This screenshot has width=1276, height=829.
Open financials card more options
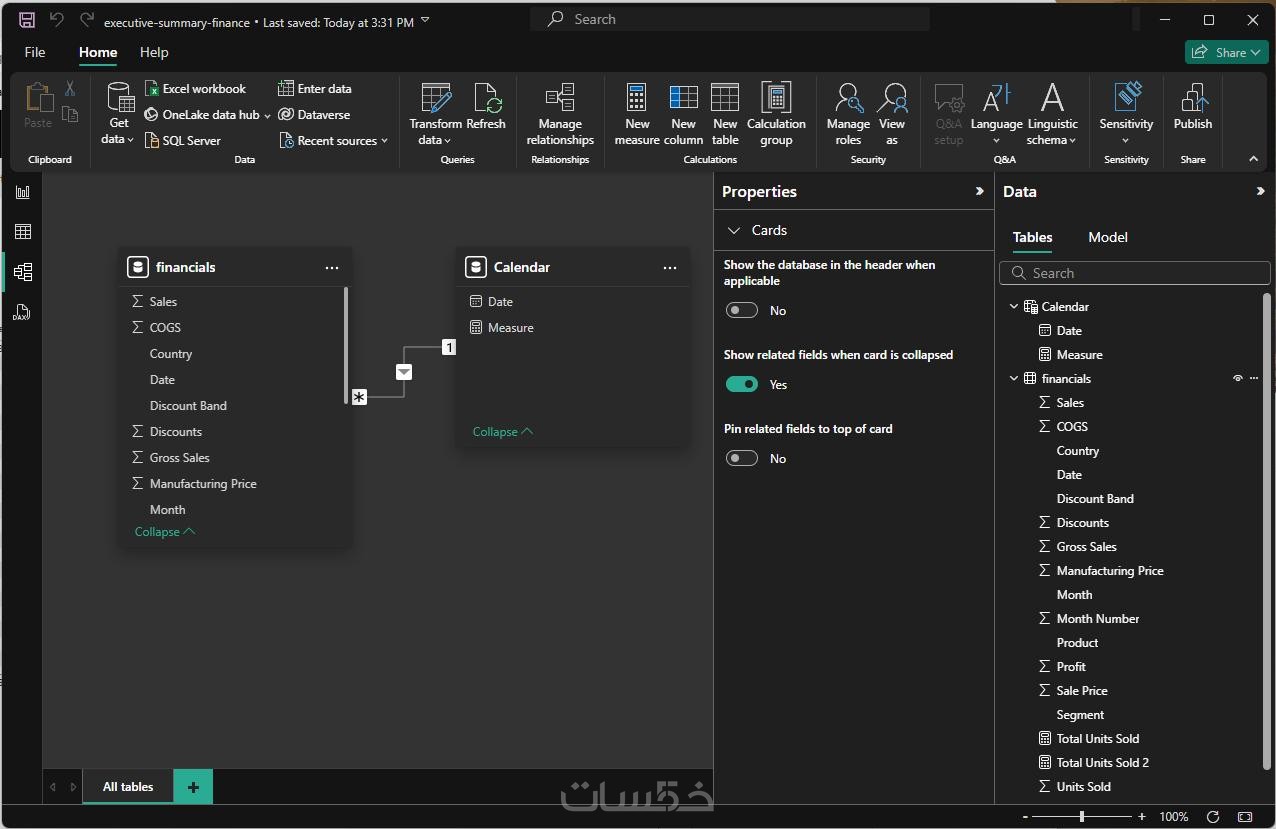(x=332, y=268)
